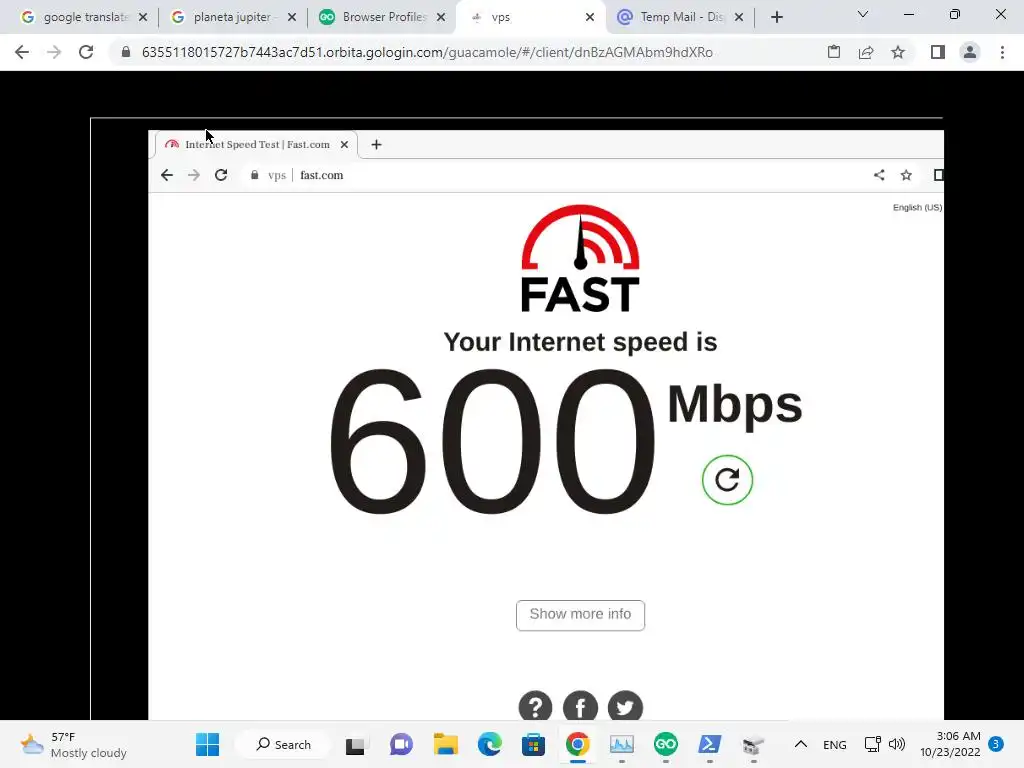Viewport: 1024px width, 768px height.
Task: Open PowerShell from the taskbar
Action: (x=709, y=744)
